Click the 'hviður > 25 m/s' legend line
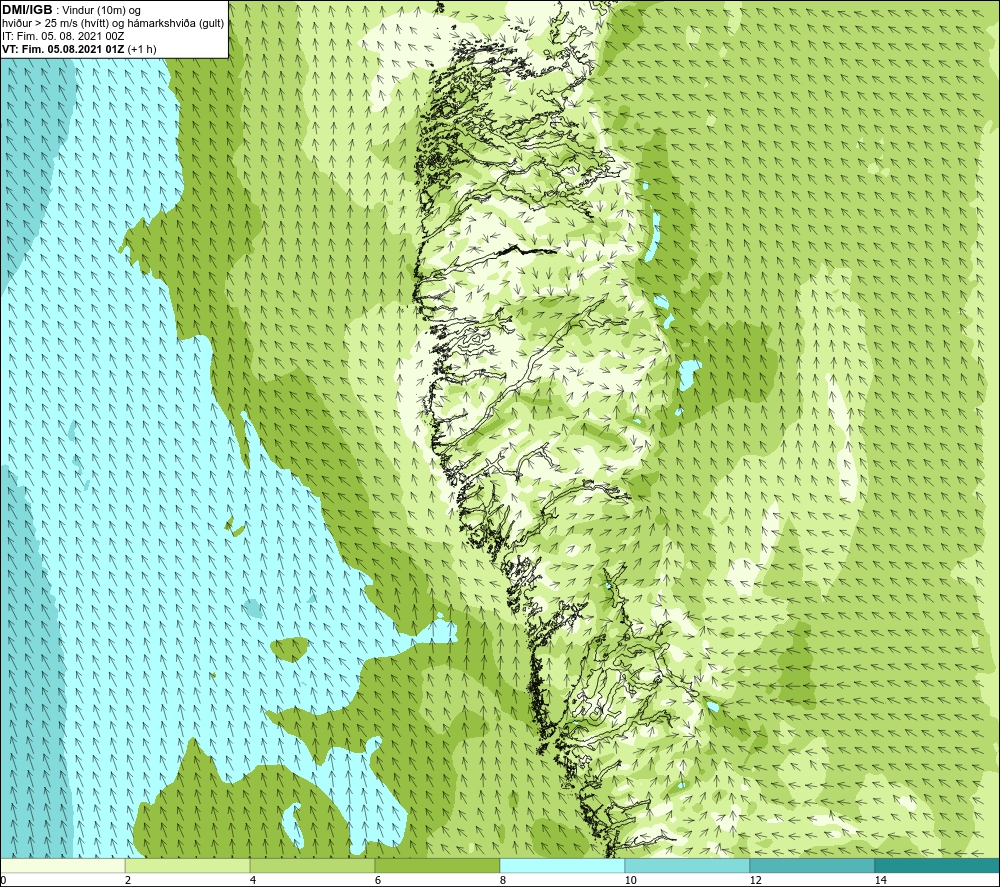 tap(113, 24)
